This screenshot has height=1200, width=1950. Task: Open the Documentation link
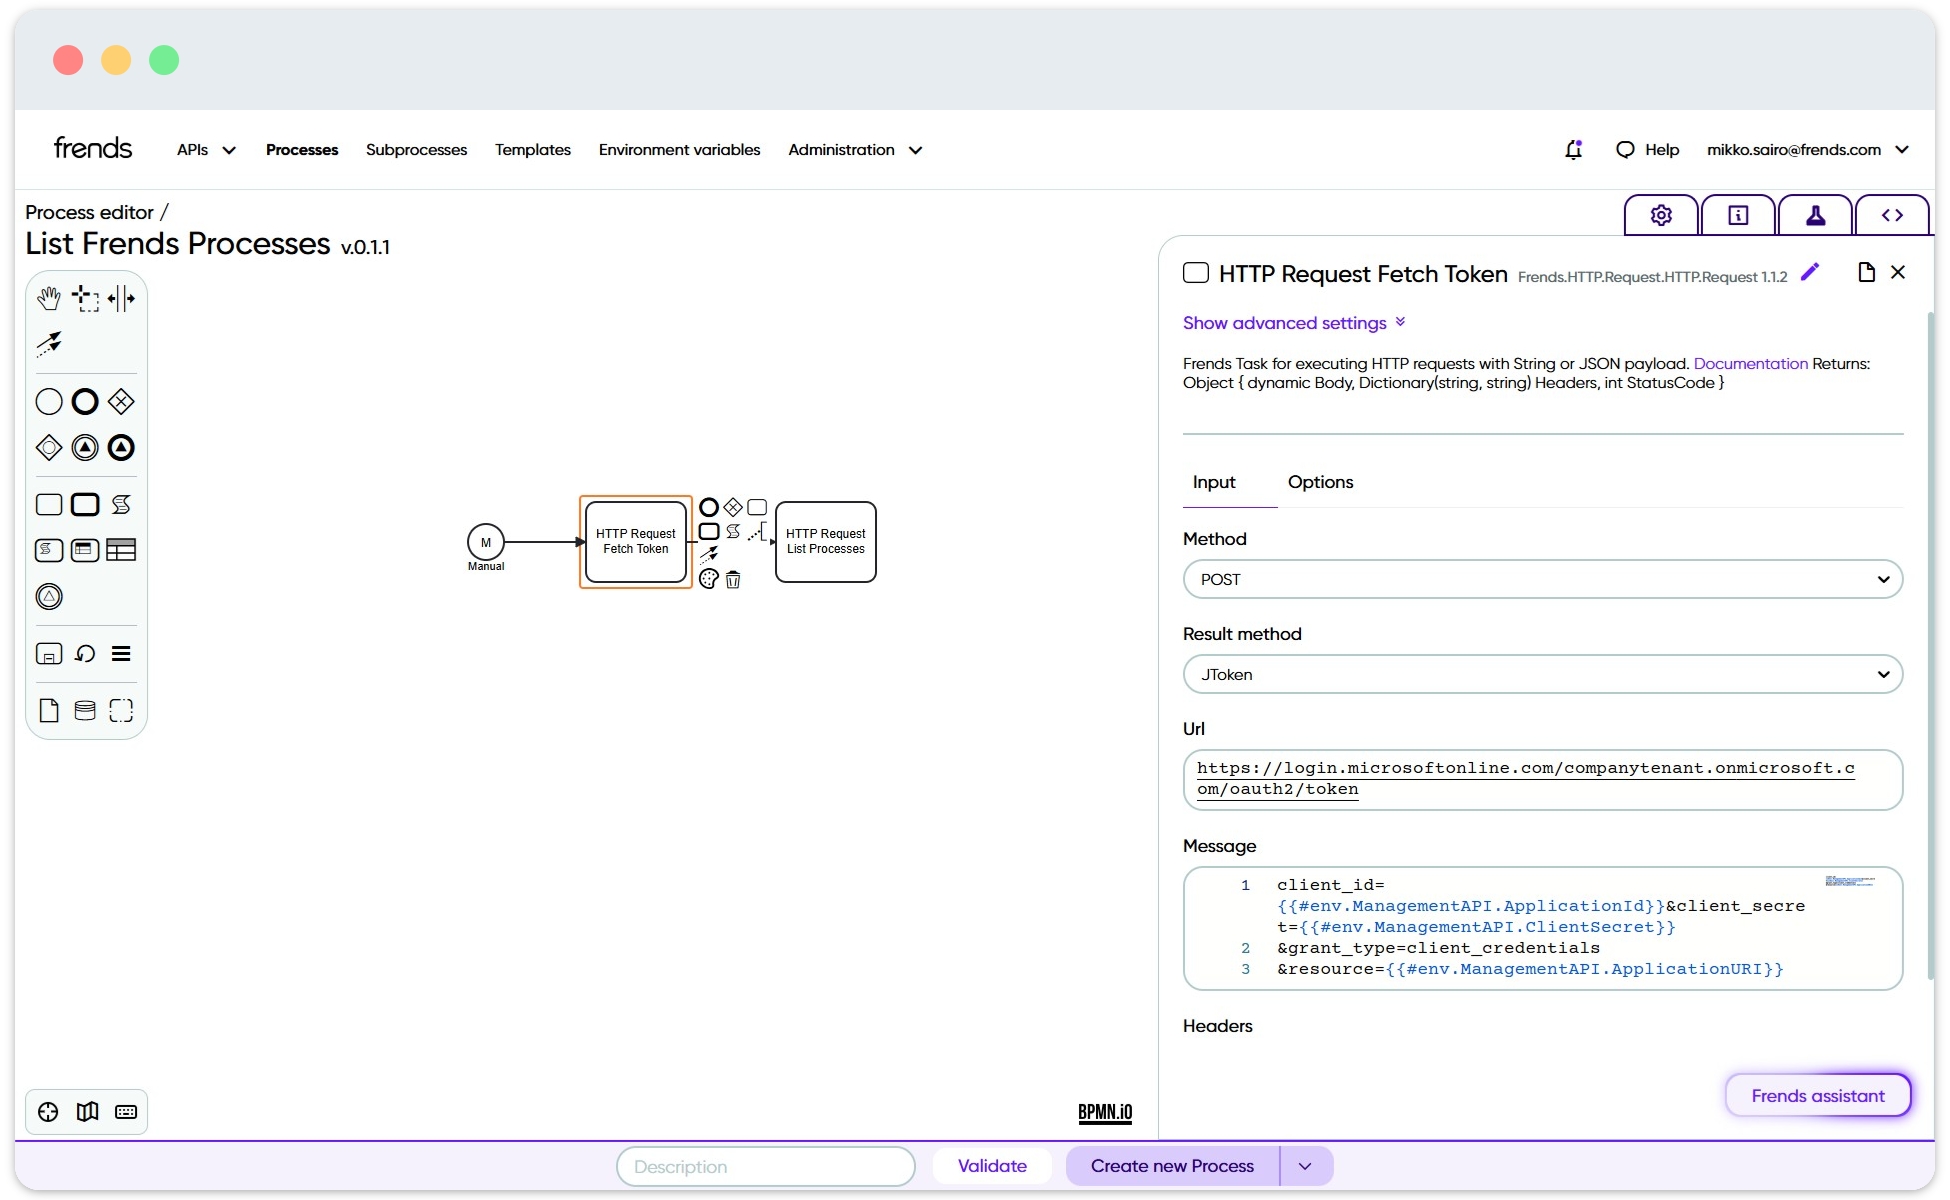click(x=1749, y=363)
